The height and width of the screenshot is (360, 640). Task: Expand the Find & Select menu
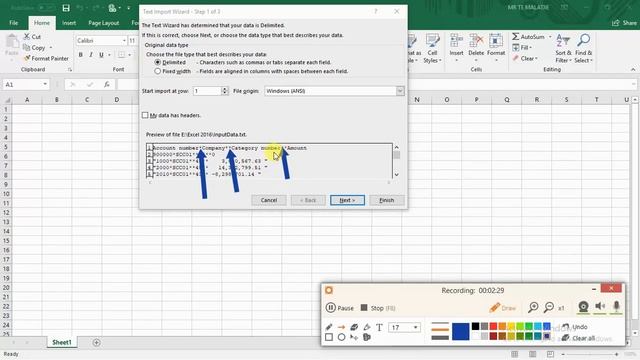click(x=583, y=48)
